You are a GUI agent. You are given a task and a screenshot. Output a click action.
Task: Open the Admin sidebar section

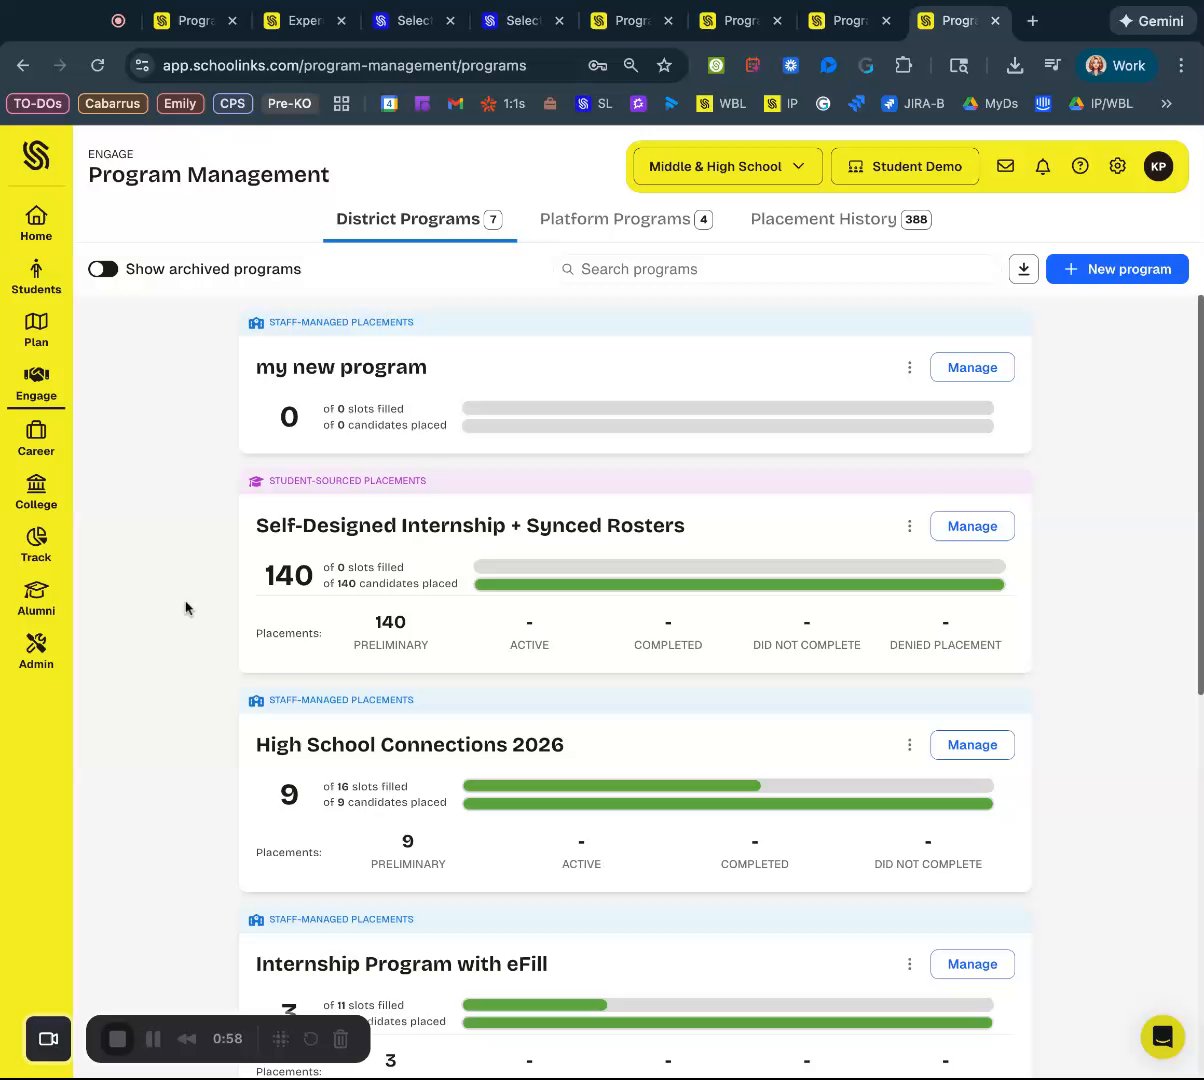tap(36, 651)
